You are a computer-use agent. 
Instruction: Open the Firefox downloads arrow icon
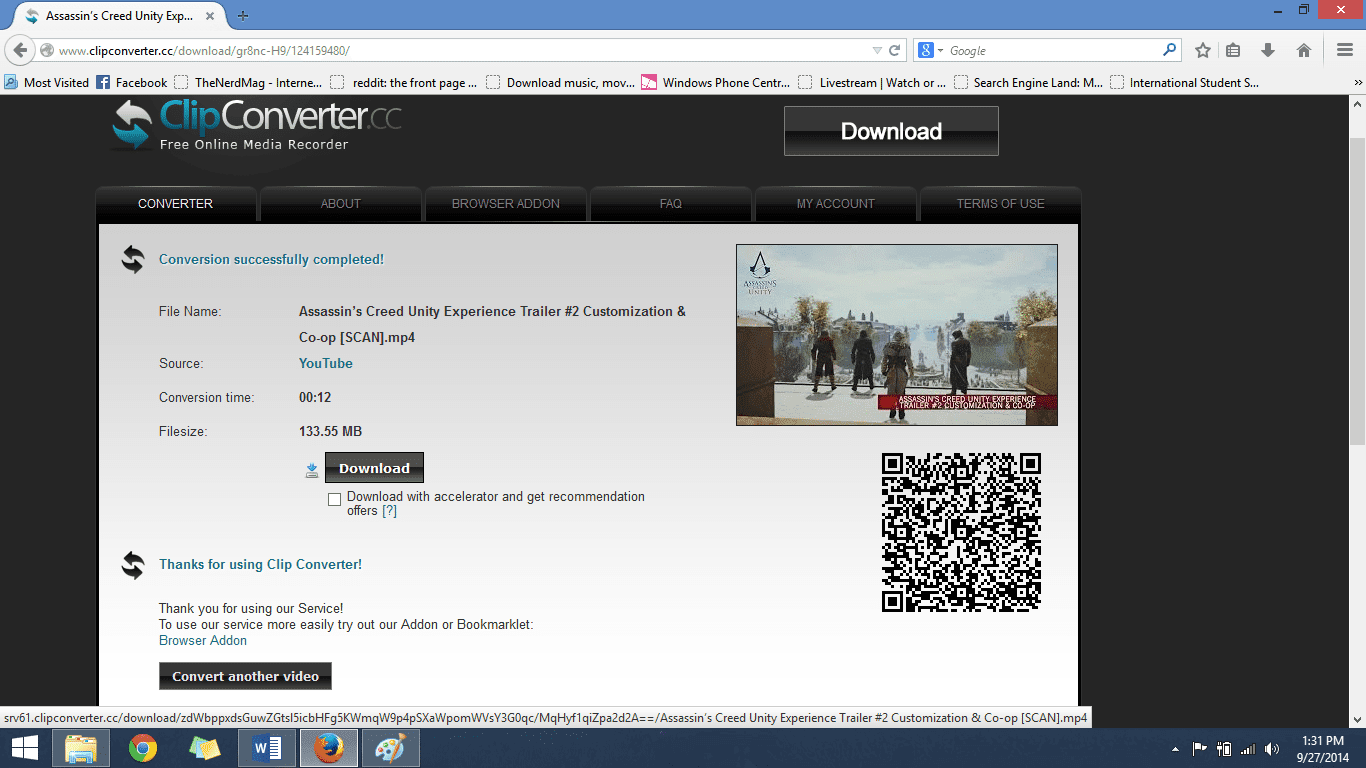[1268, 50]
